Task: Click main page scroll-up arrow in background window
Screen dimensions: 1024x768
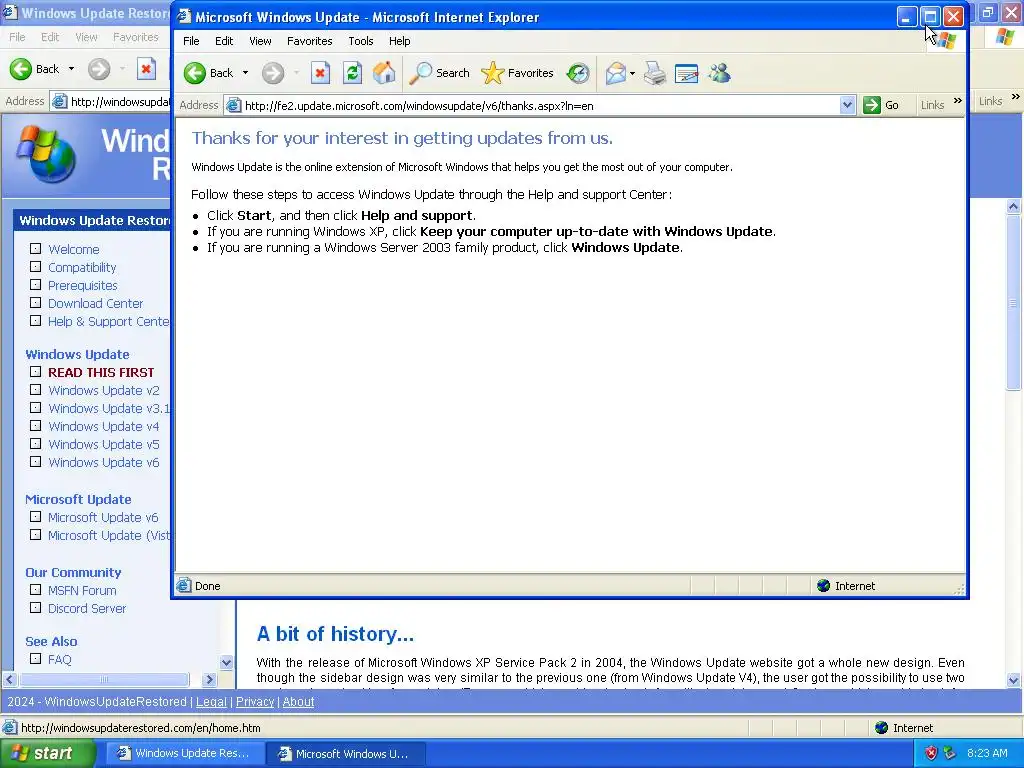Action: [x=1014, y=206]
